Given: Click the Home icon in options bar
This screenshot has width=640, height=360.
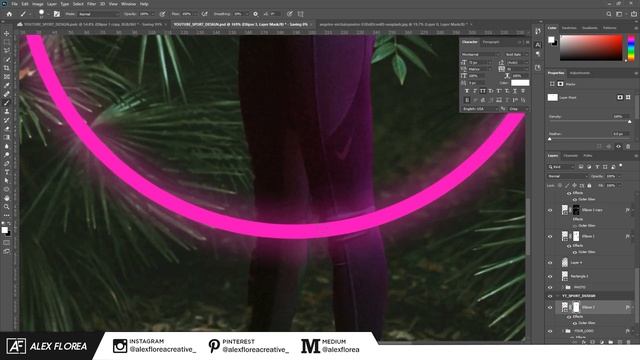Looking at the screenshot, I should [x=9, y=14].
